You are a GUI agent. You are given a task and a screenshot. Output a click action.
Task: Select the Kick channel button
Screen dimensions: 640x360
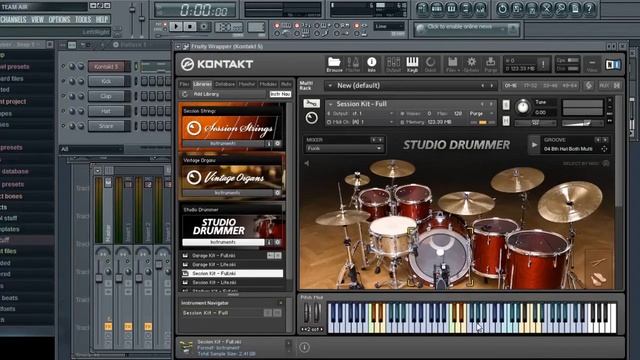[x=106, y=81]
